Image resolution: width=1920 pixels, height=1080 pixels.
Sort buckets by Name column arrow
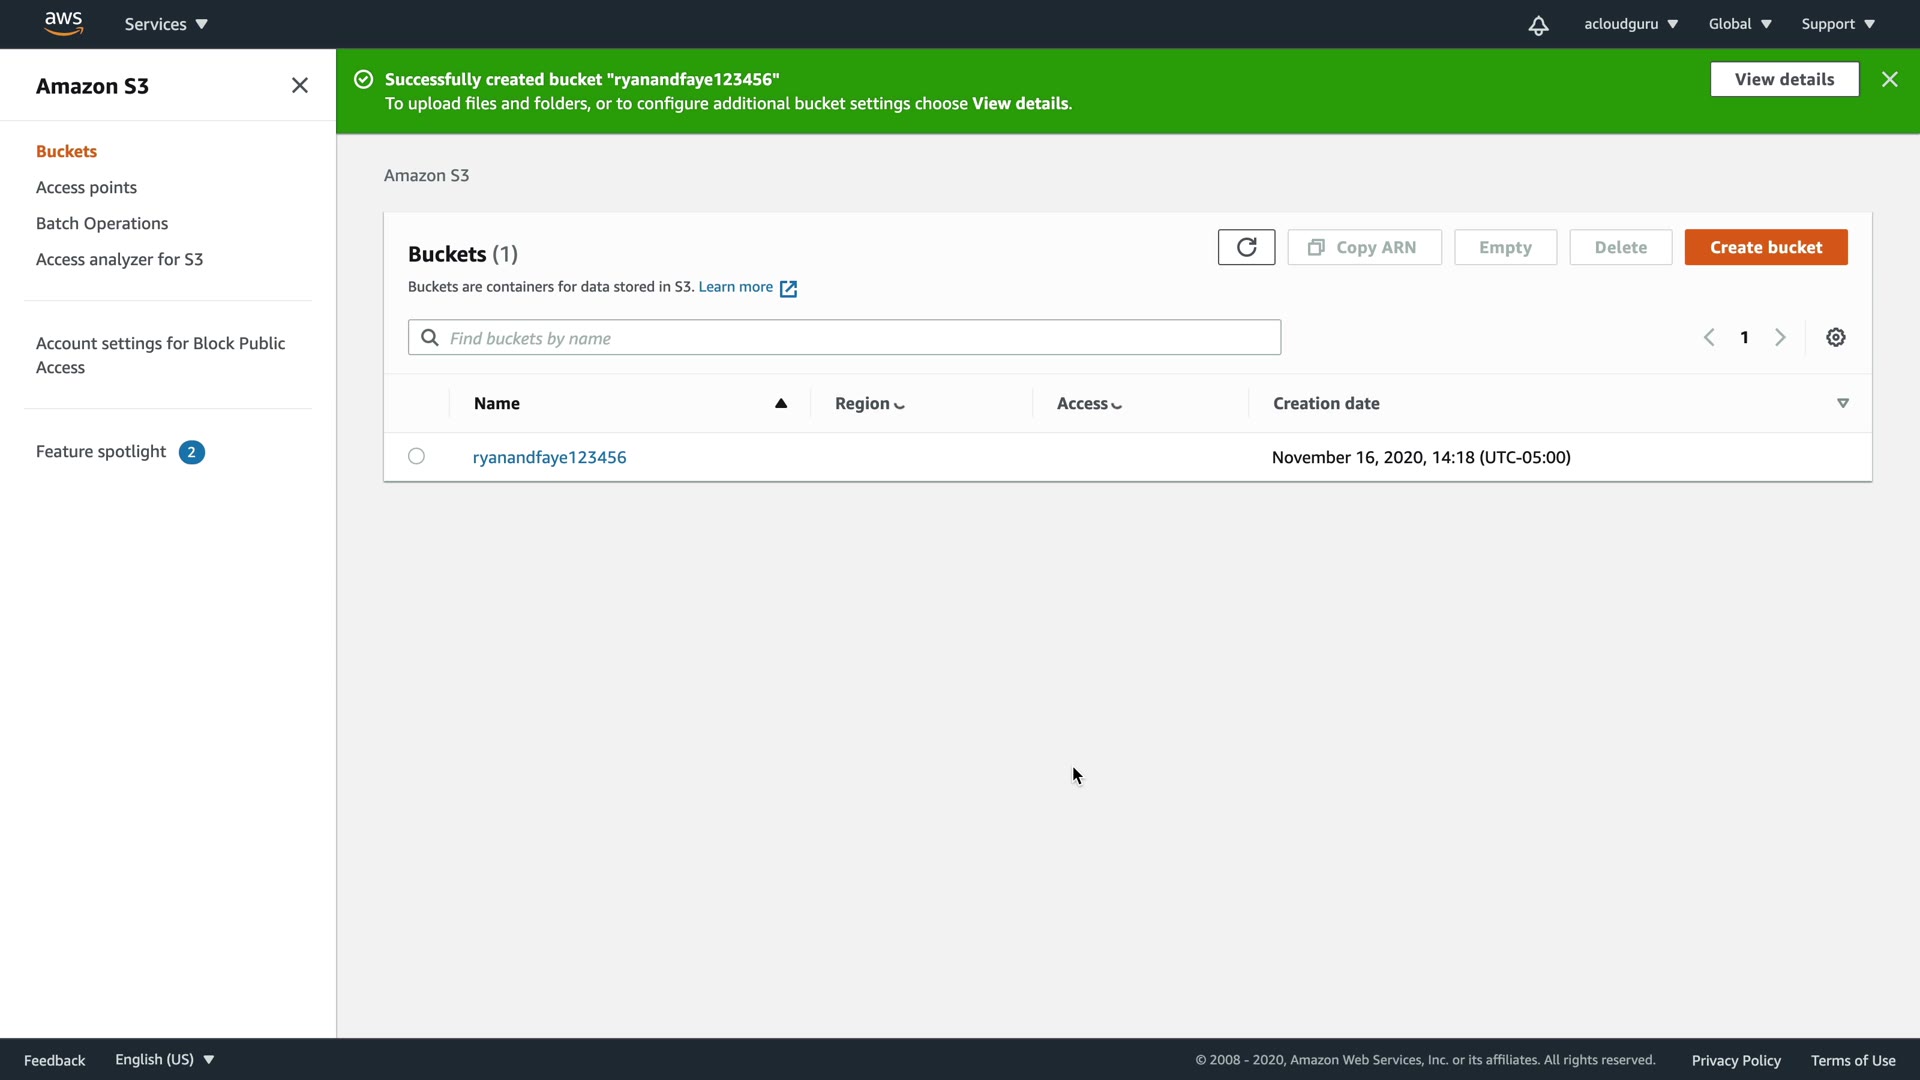(x=781, y=404)
